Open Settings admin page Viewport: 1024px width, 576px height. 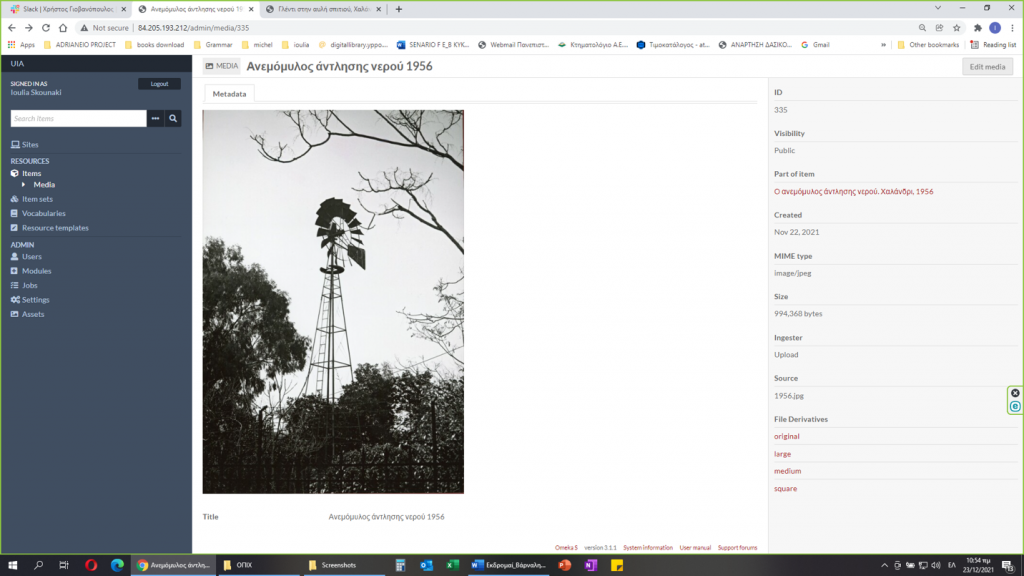click(36, 300)
